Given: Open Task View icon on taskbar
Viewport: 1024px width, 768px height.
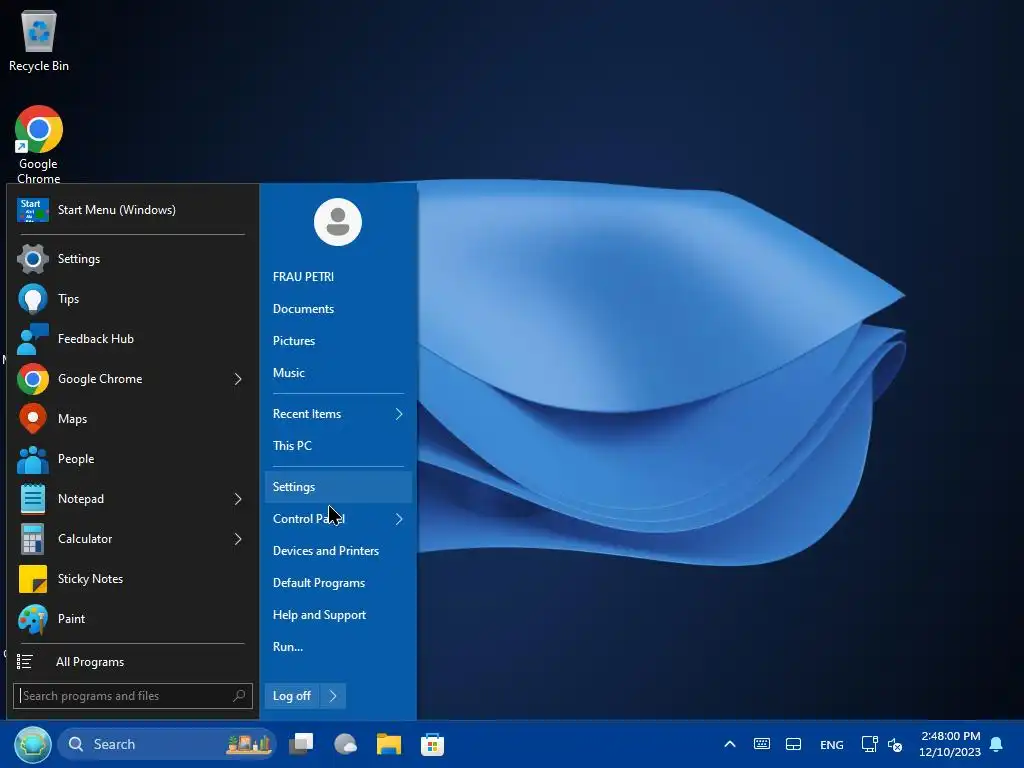Looking at the screenshot, I should click(x=302, y=744).
